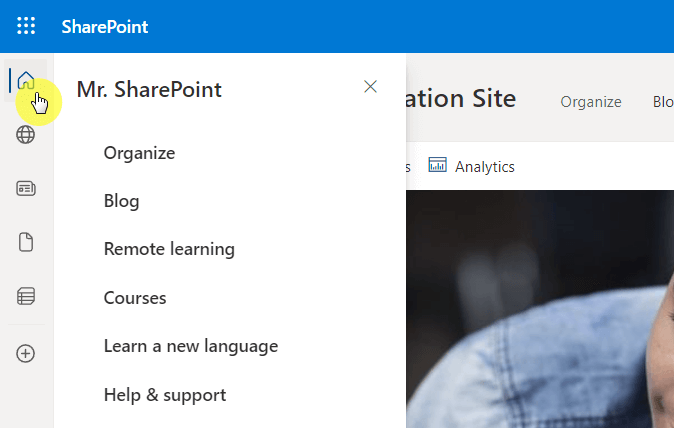674x428 pixels.
Task: Click the SharePoint title in header
Action: pyautogui.click(x=105, y=27)
